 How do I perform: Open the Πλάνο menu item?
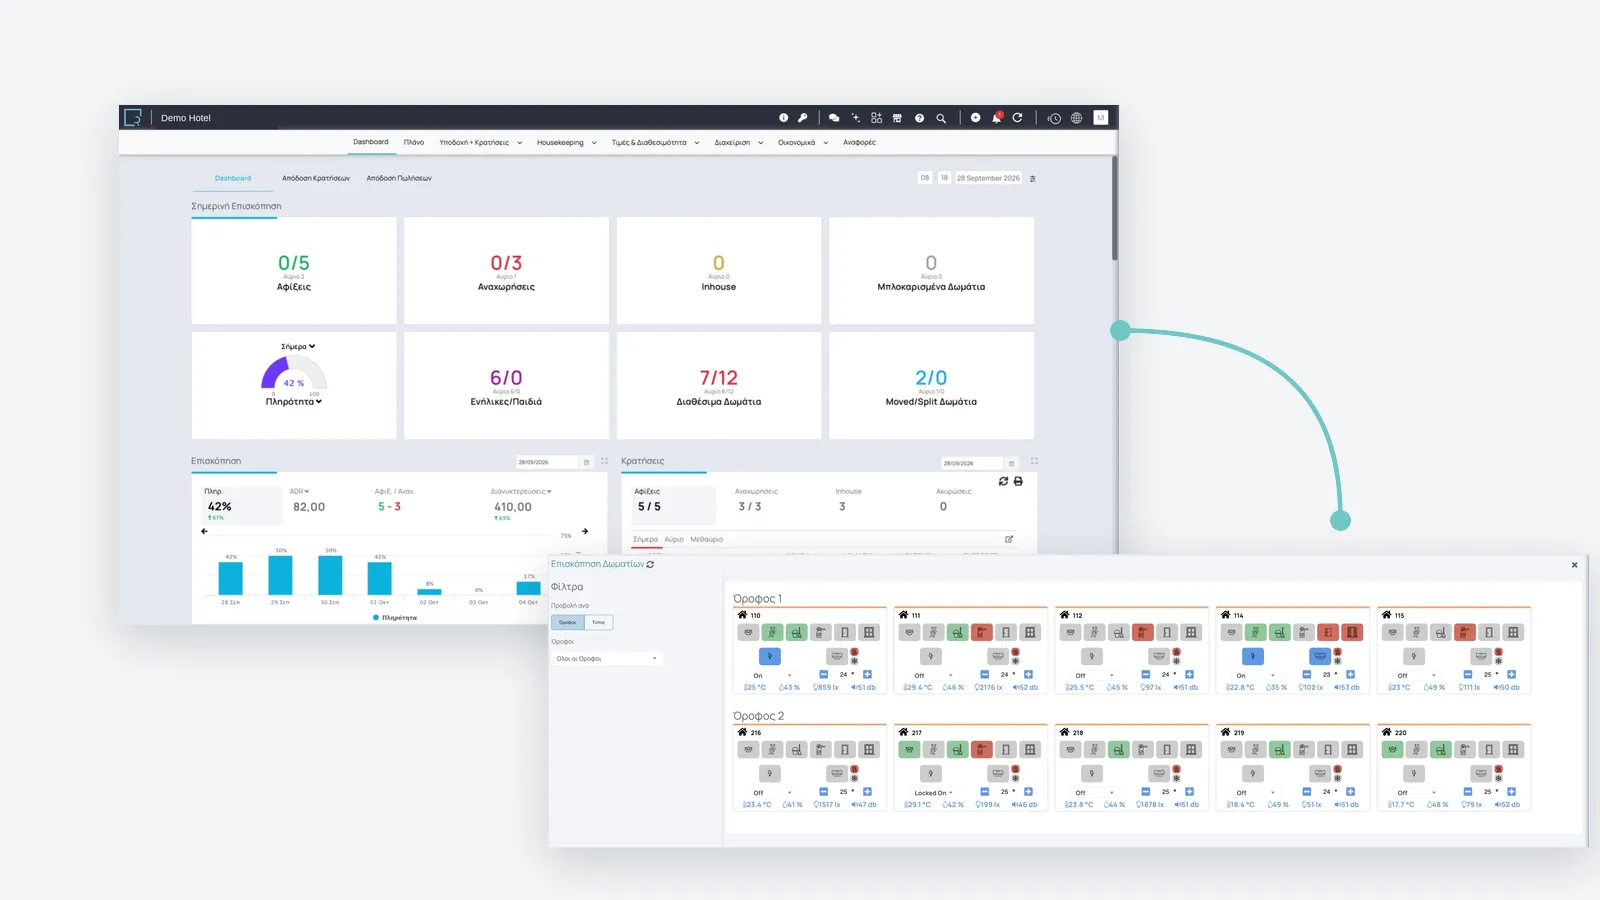(414, 142)
